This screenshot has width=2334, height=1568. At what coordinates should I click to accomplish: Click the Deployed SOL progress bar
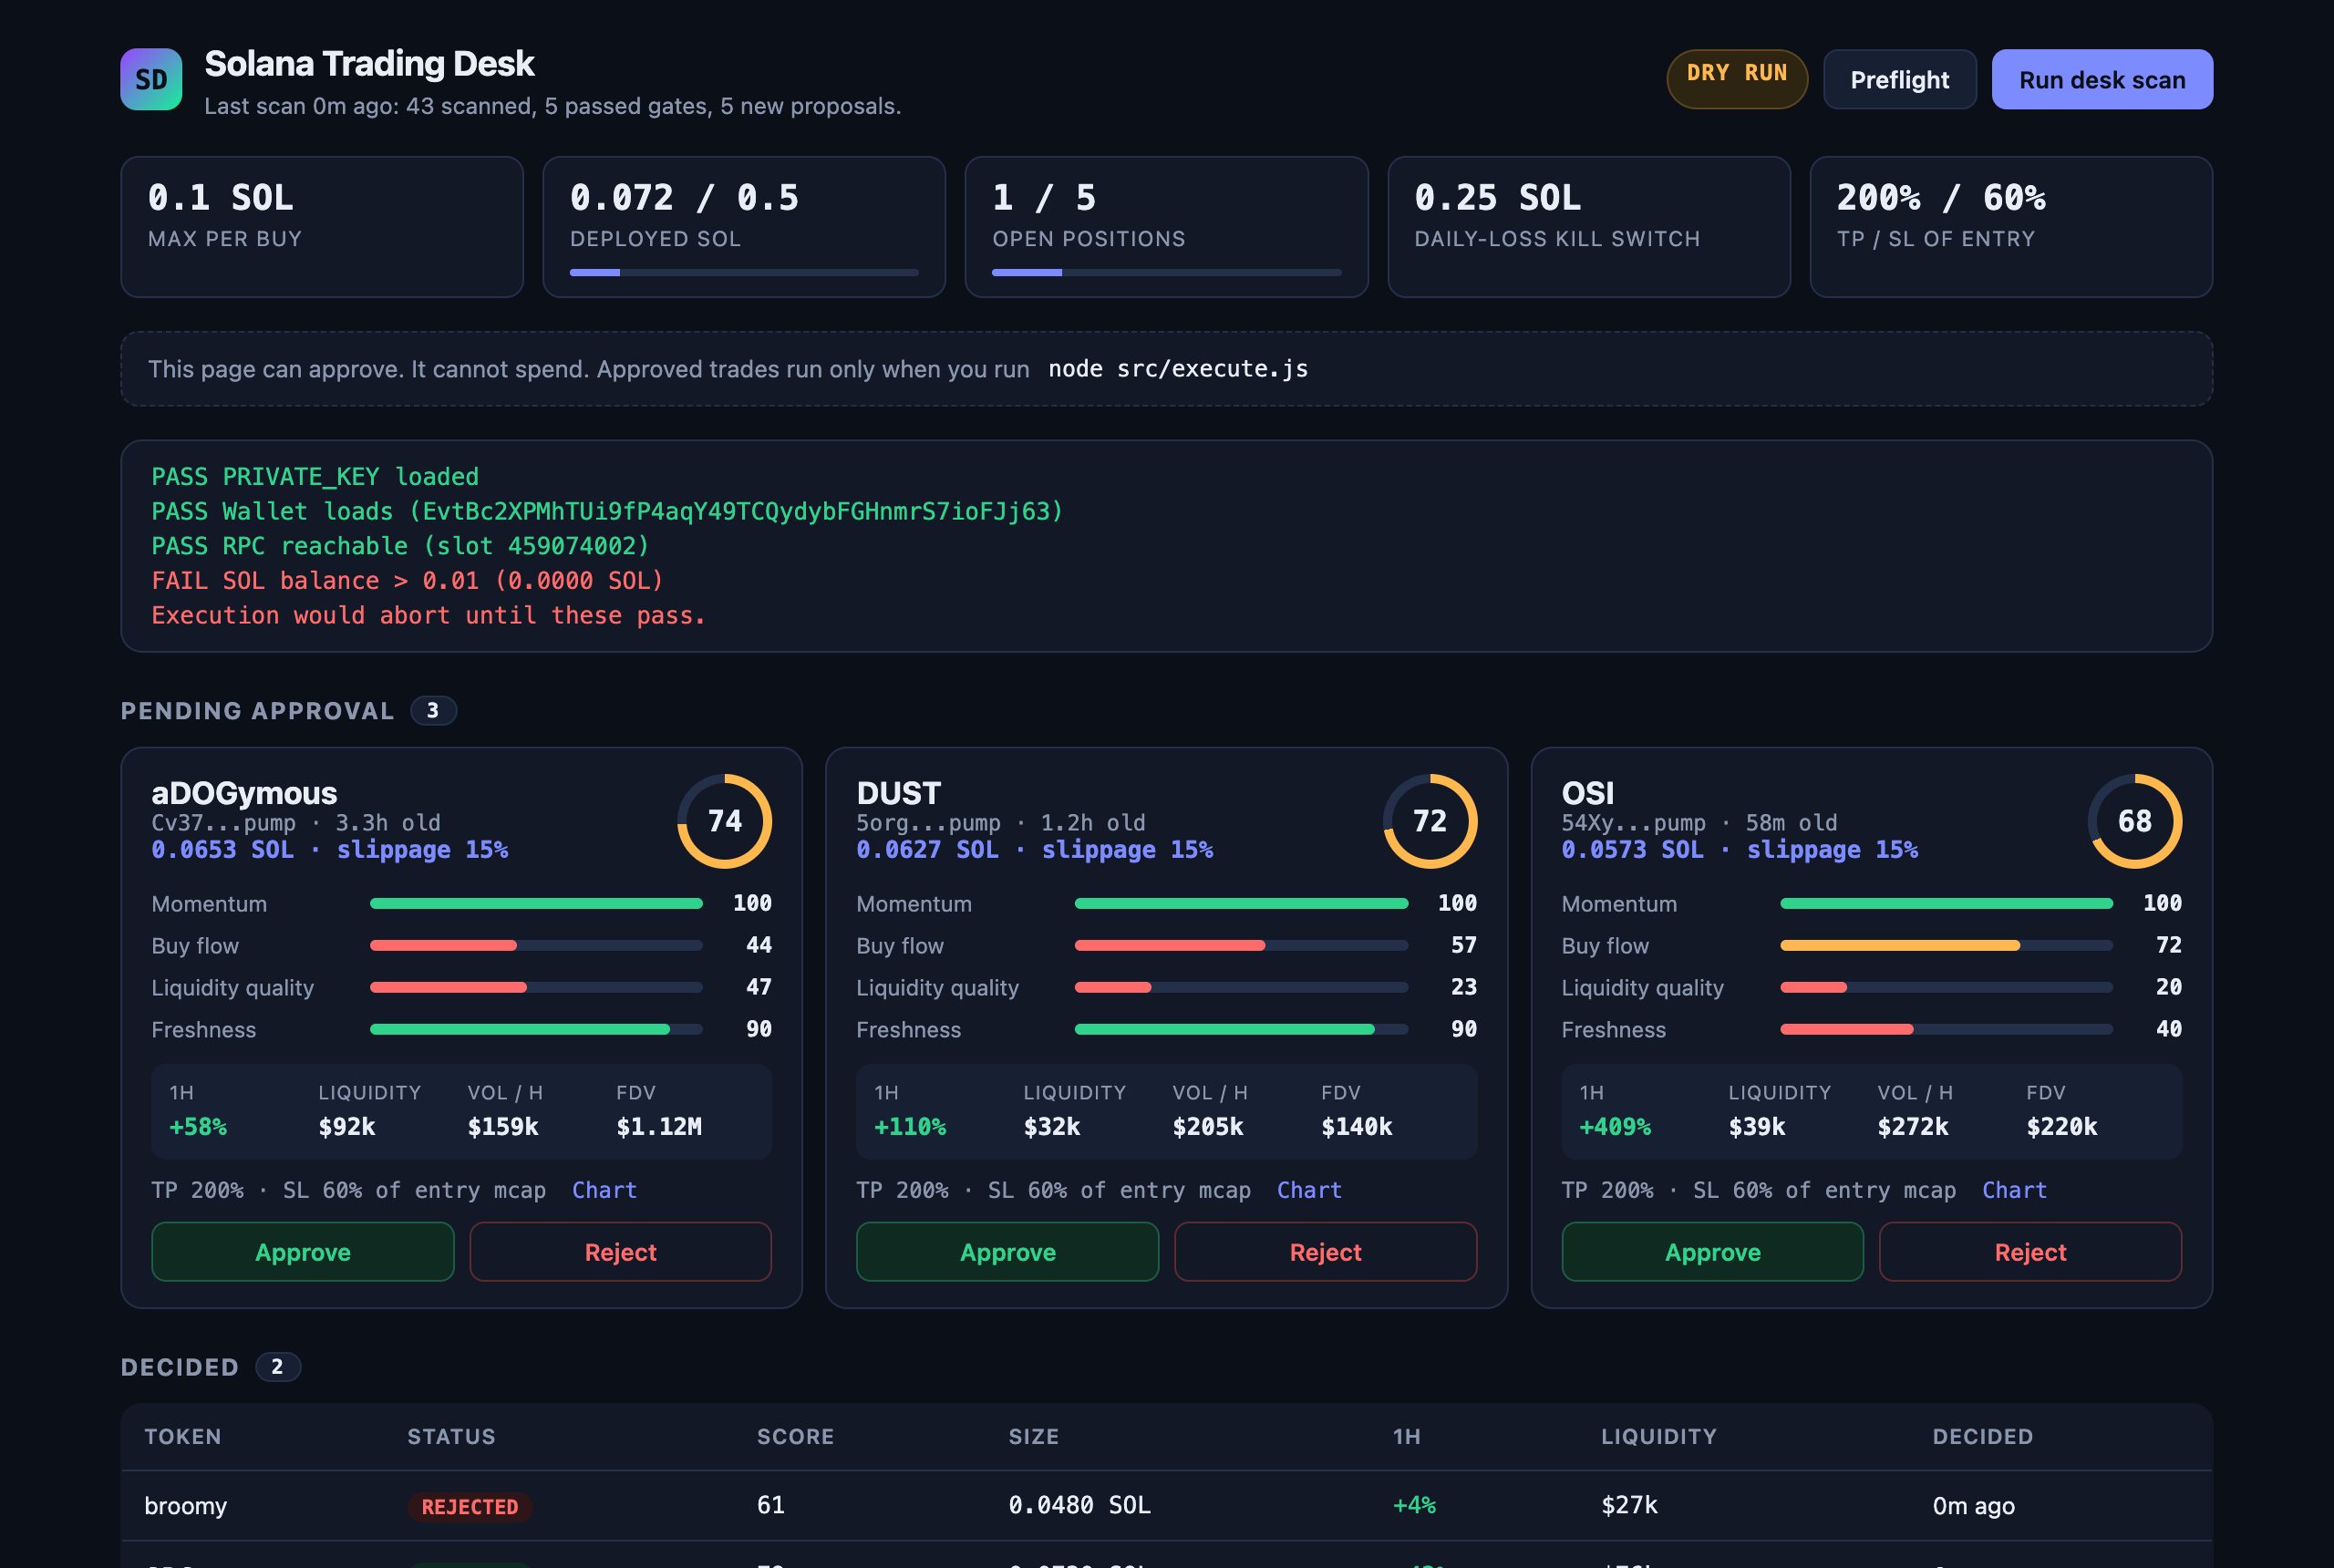[744, 272]
